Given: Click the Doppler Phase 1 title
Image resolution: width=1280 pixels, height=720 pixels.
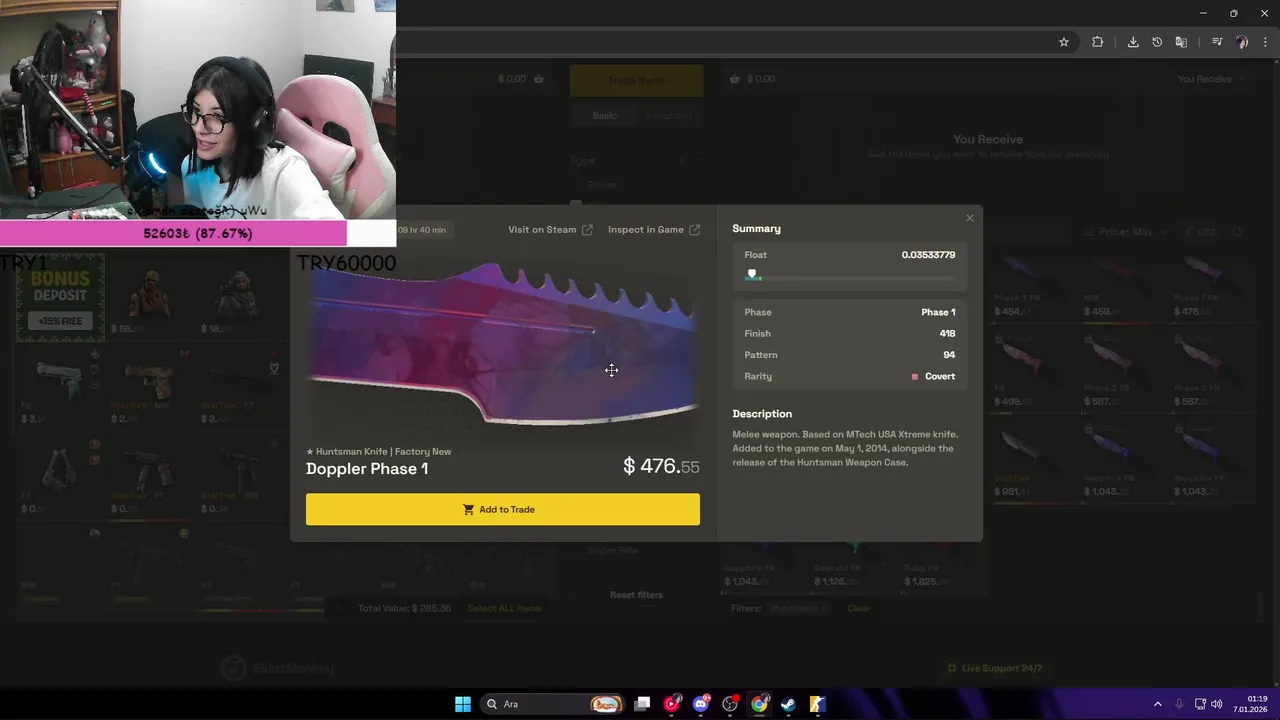Looking at the screenshot, I should 367,469.
